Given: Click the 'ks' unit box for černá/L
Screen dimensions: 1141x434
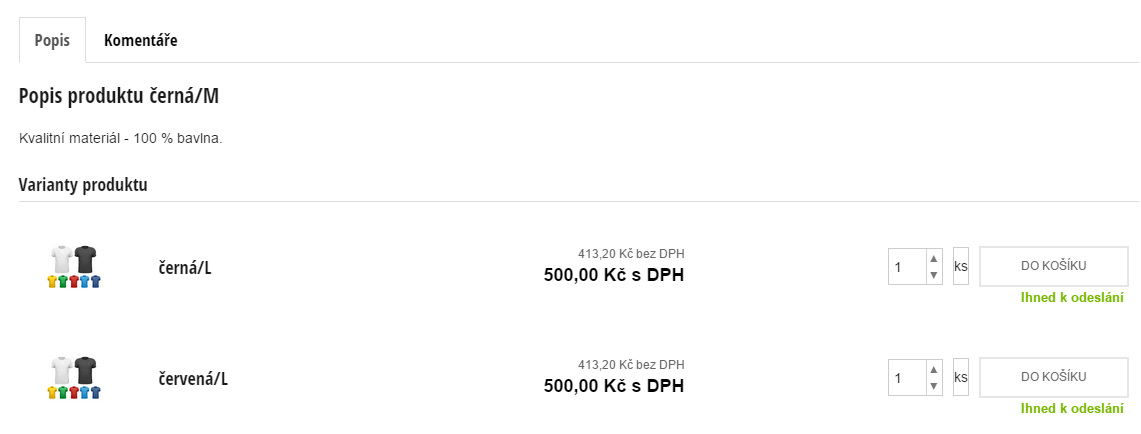Looking at the screenshot, I should (x=961, y=267).
